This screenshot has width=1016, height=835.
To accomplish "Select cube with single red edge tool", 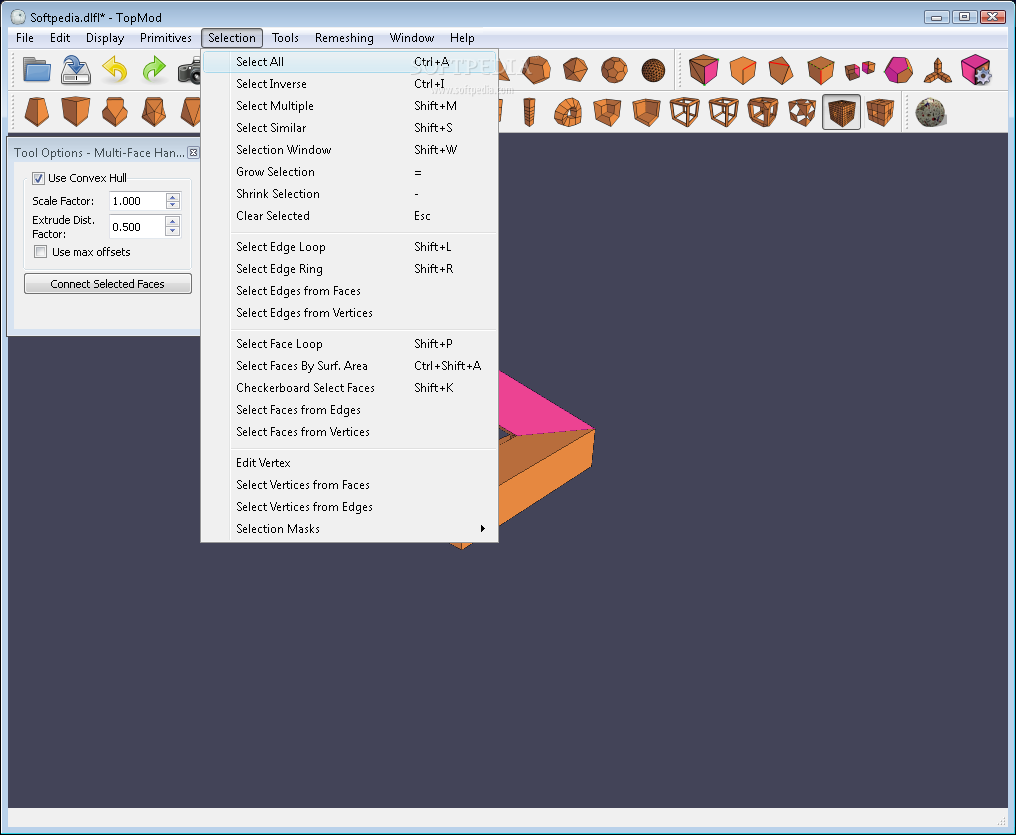I will tap(743, 70).
